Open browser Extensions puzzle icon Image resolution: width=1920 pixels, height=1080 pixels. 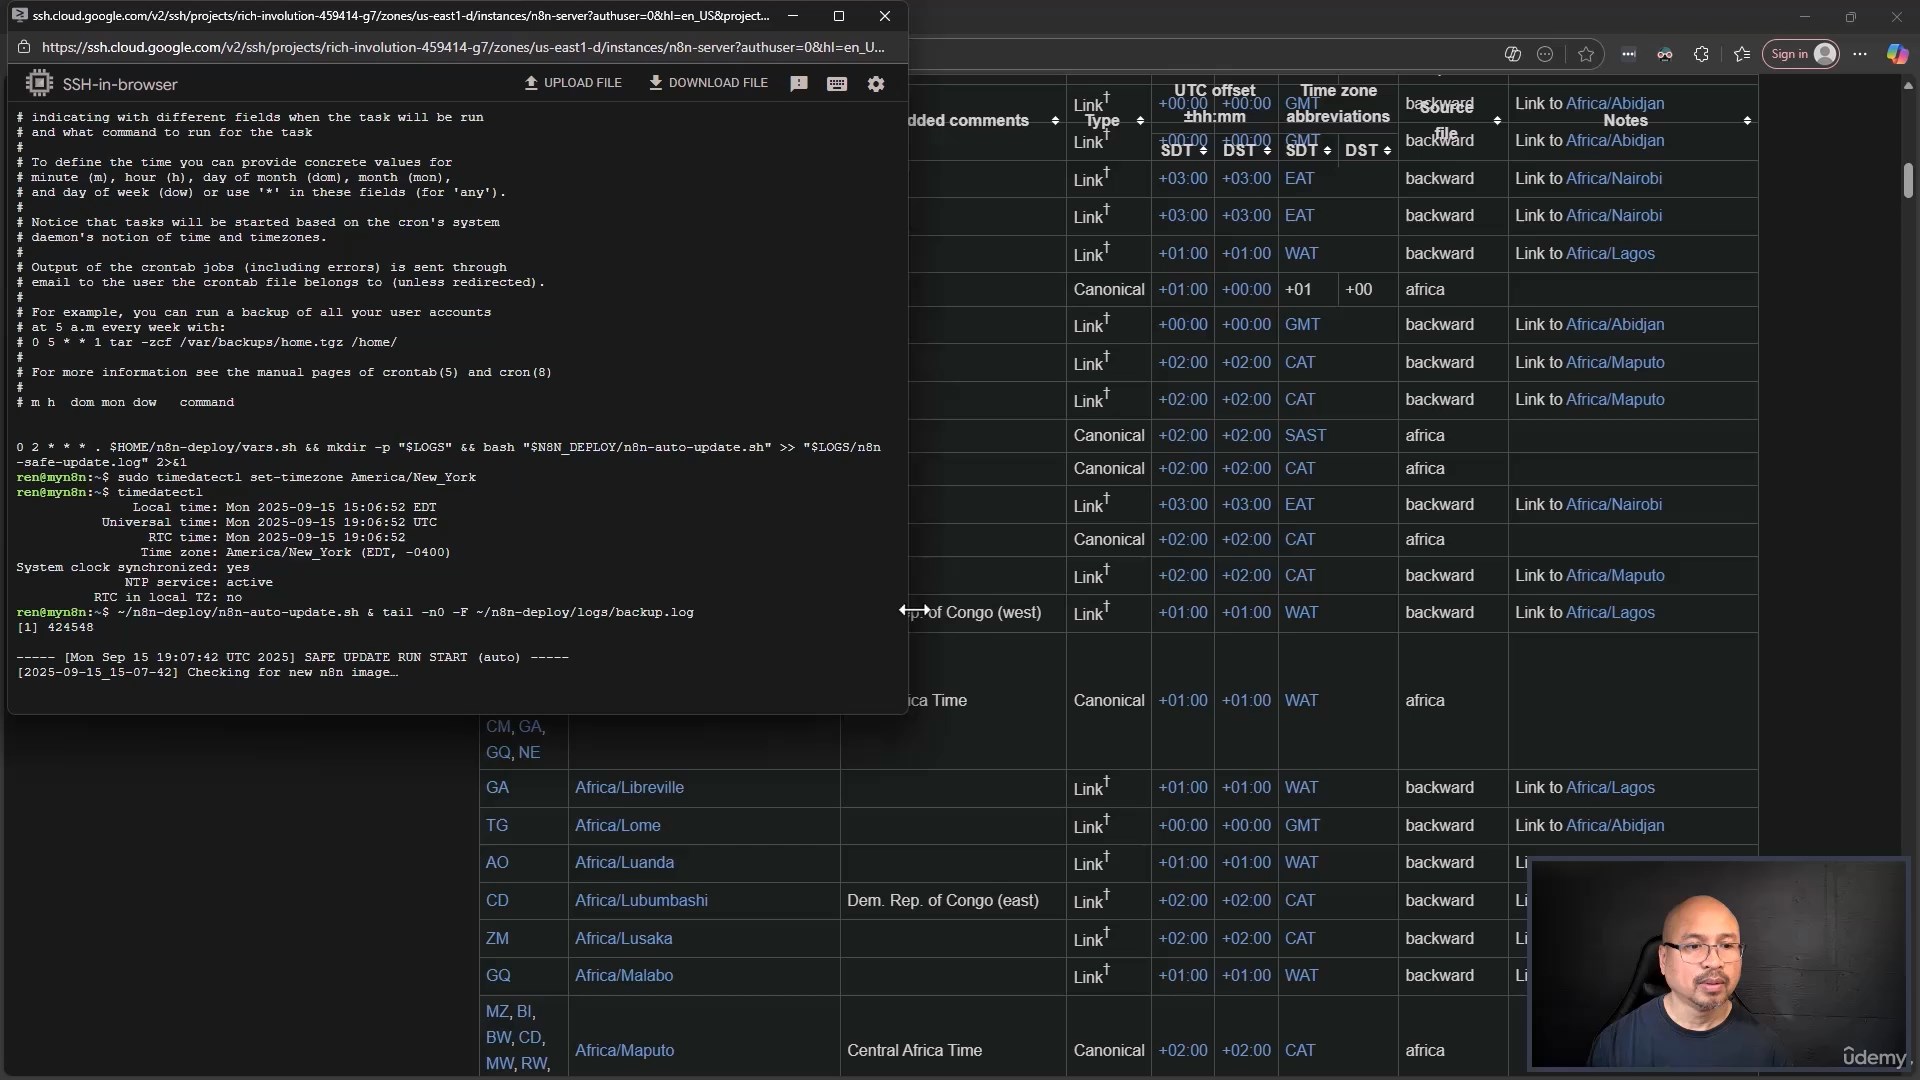tap(1701, 54)
